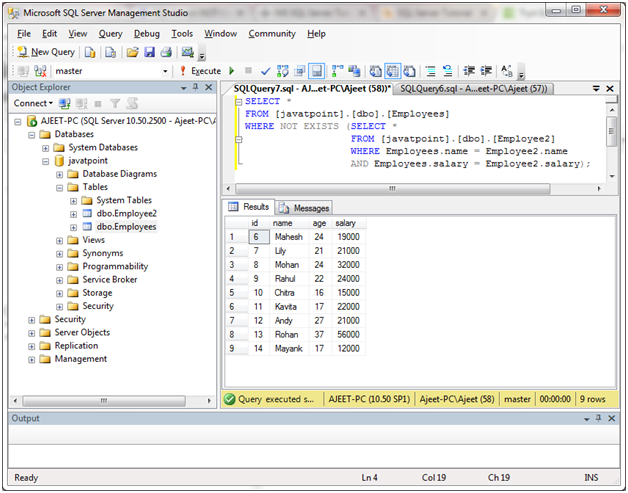628x493 pixels.
Task: Expand the System Databases node
Action: (46, 148)
